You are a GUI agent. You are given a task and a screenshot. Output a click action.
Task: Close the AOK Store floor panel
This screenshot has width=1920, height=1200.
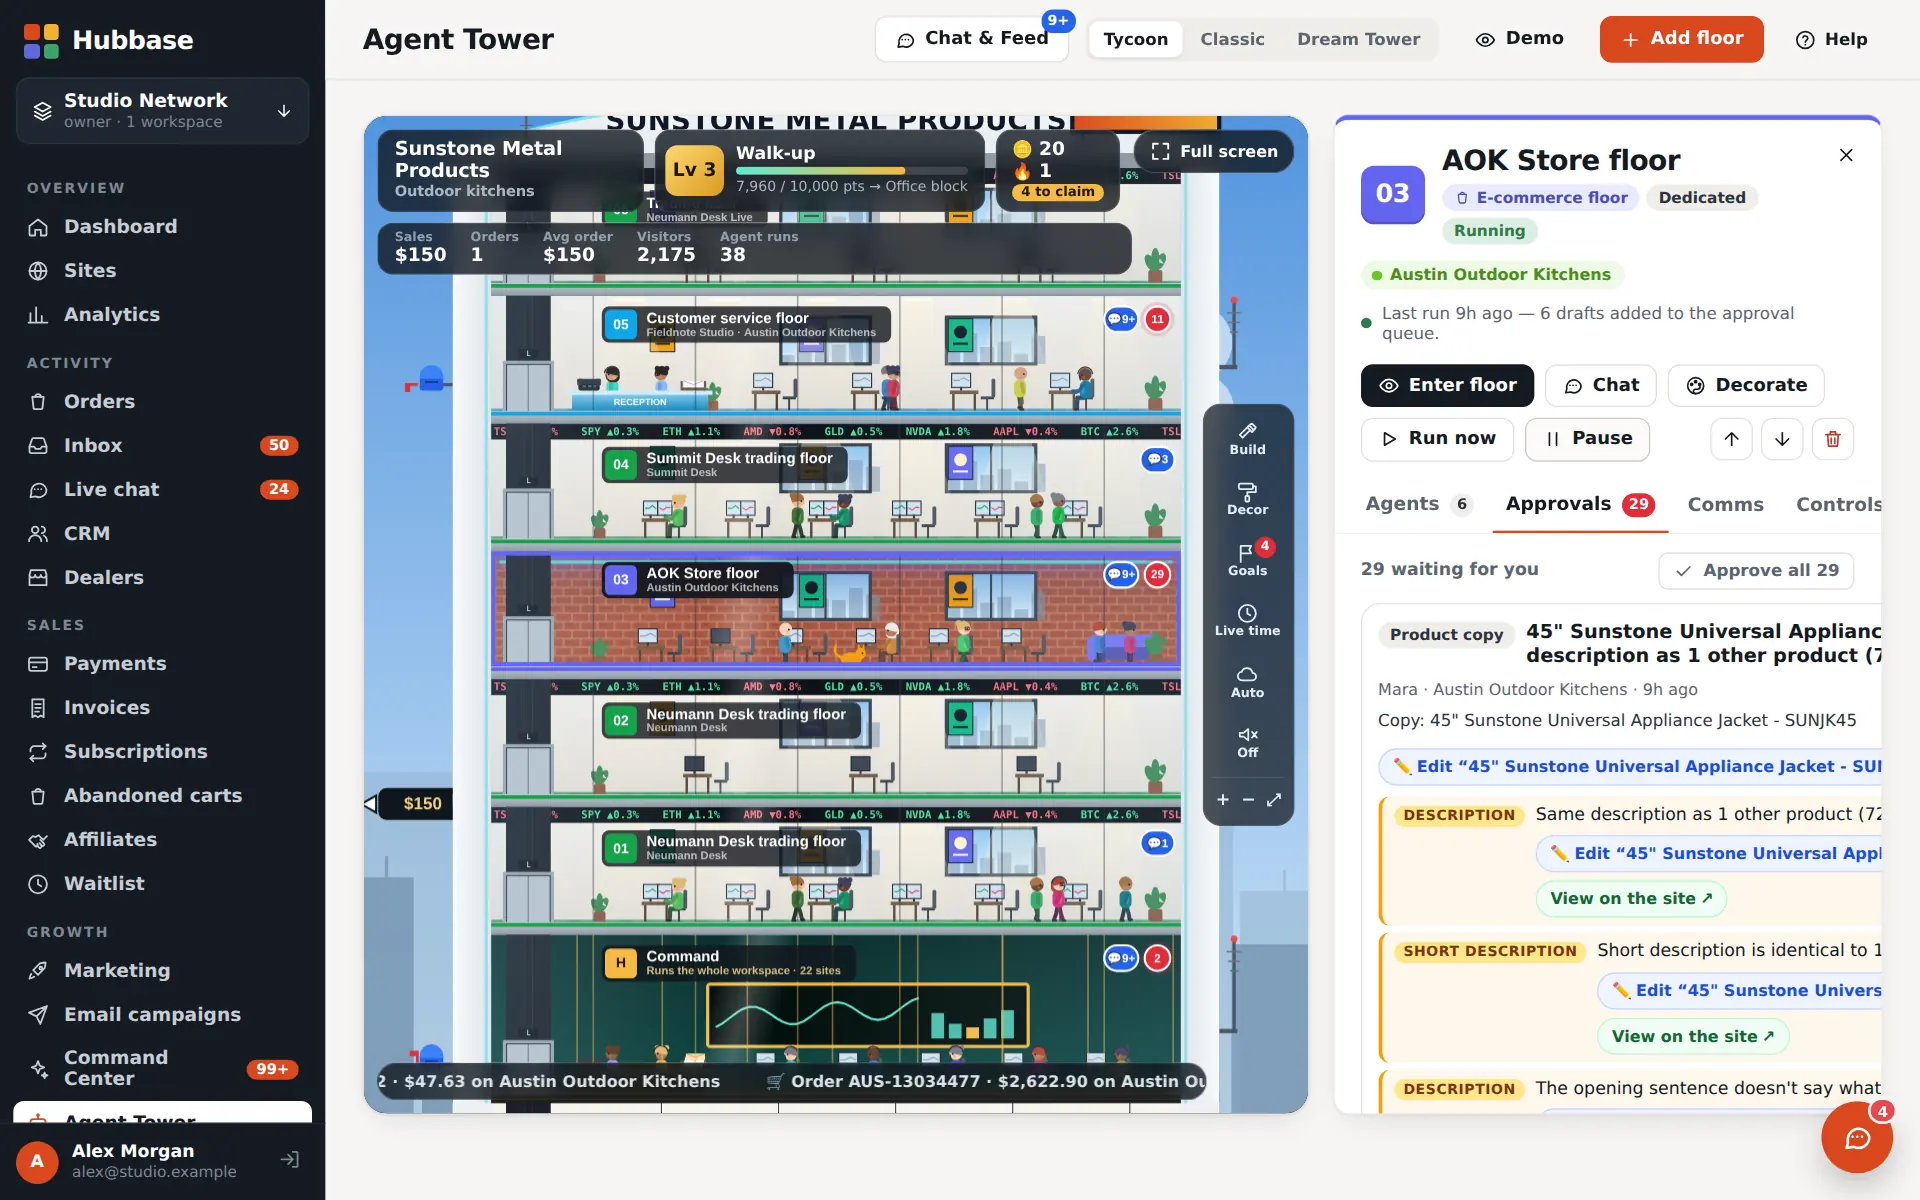(x=1846, y=155)
